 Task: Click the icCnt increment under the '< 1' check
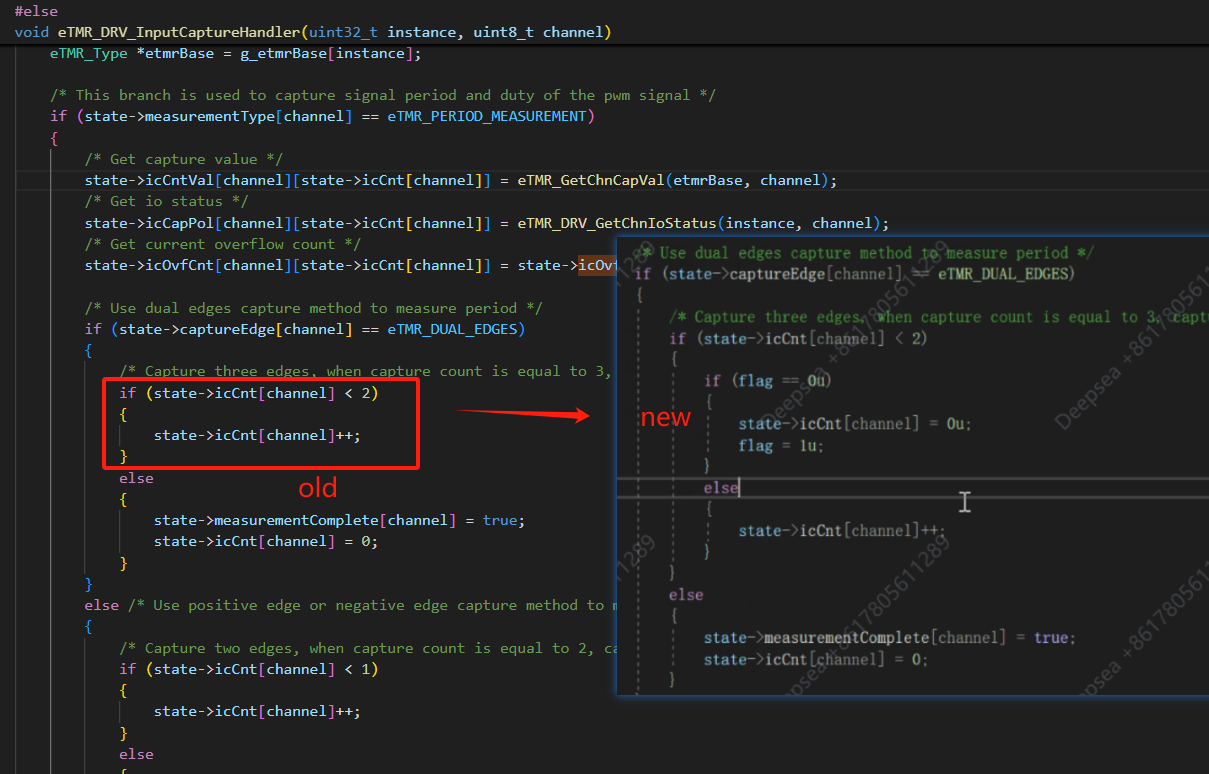click(x=257, y=711)
